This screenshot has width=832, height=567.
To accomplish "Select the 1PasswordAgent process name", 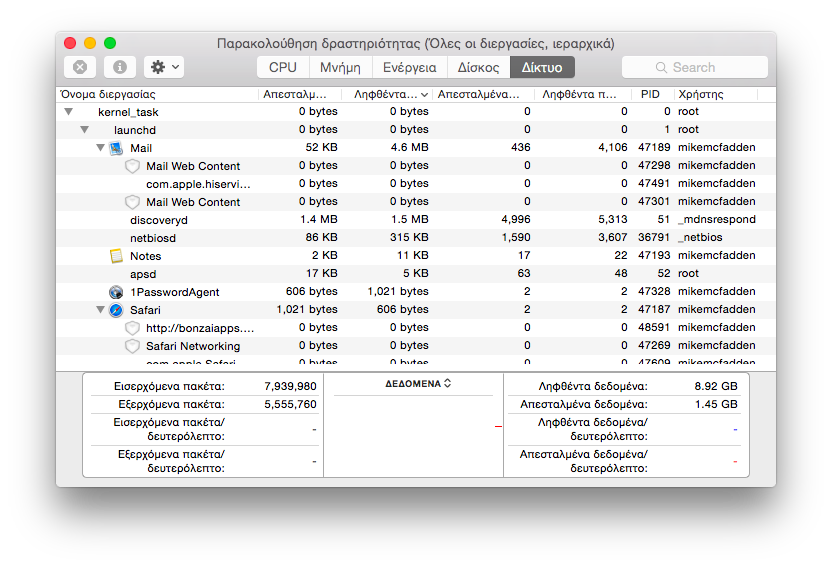I will coord(175,292).
